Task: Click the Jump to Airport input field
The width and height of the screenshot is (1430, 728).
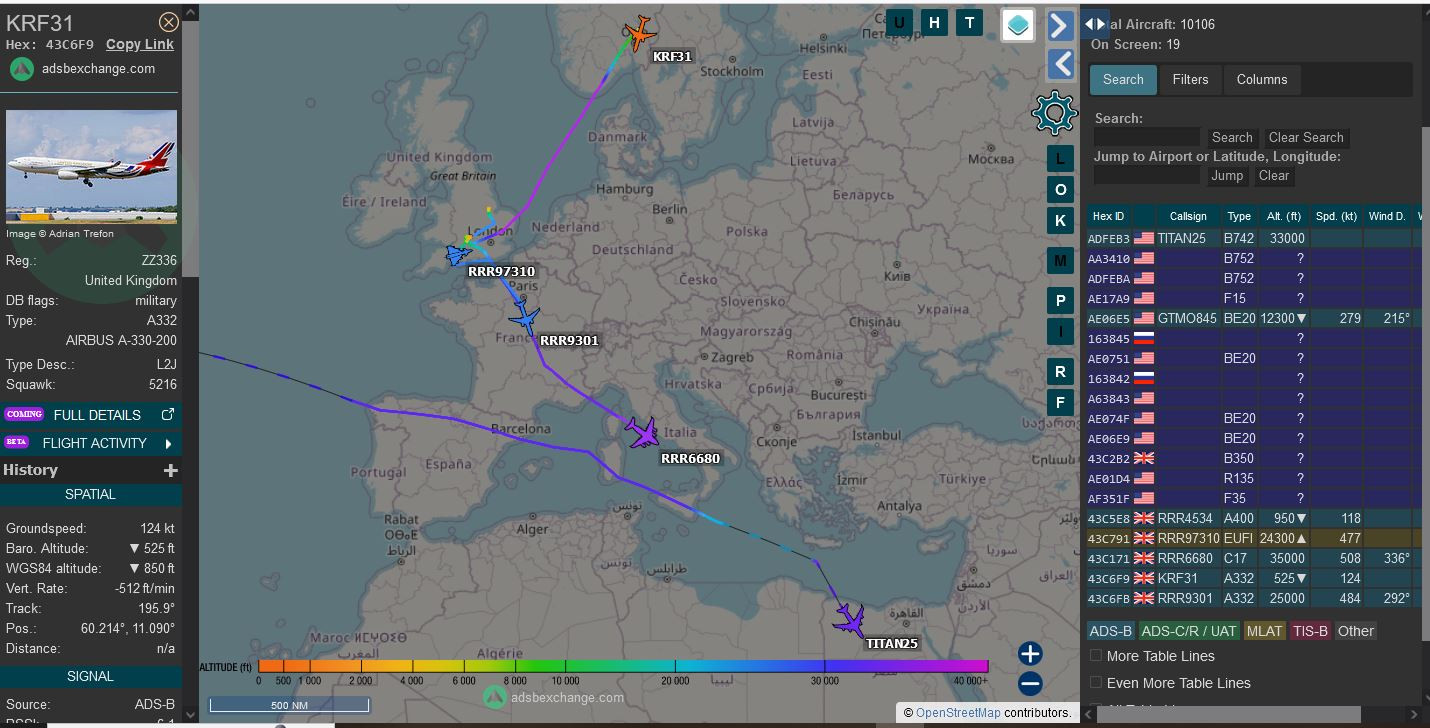Action: pyautogui.click(x=1146, y=176)
